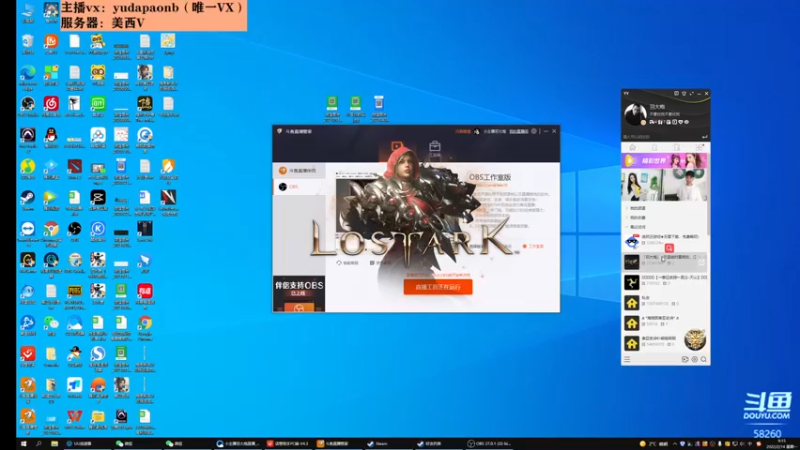Image resolution: width=800 pixels, height=450 pixels.
Task: Switch to the groups tab in YY window
Action: click(x=677, y=147)
